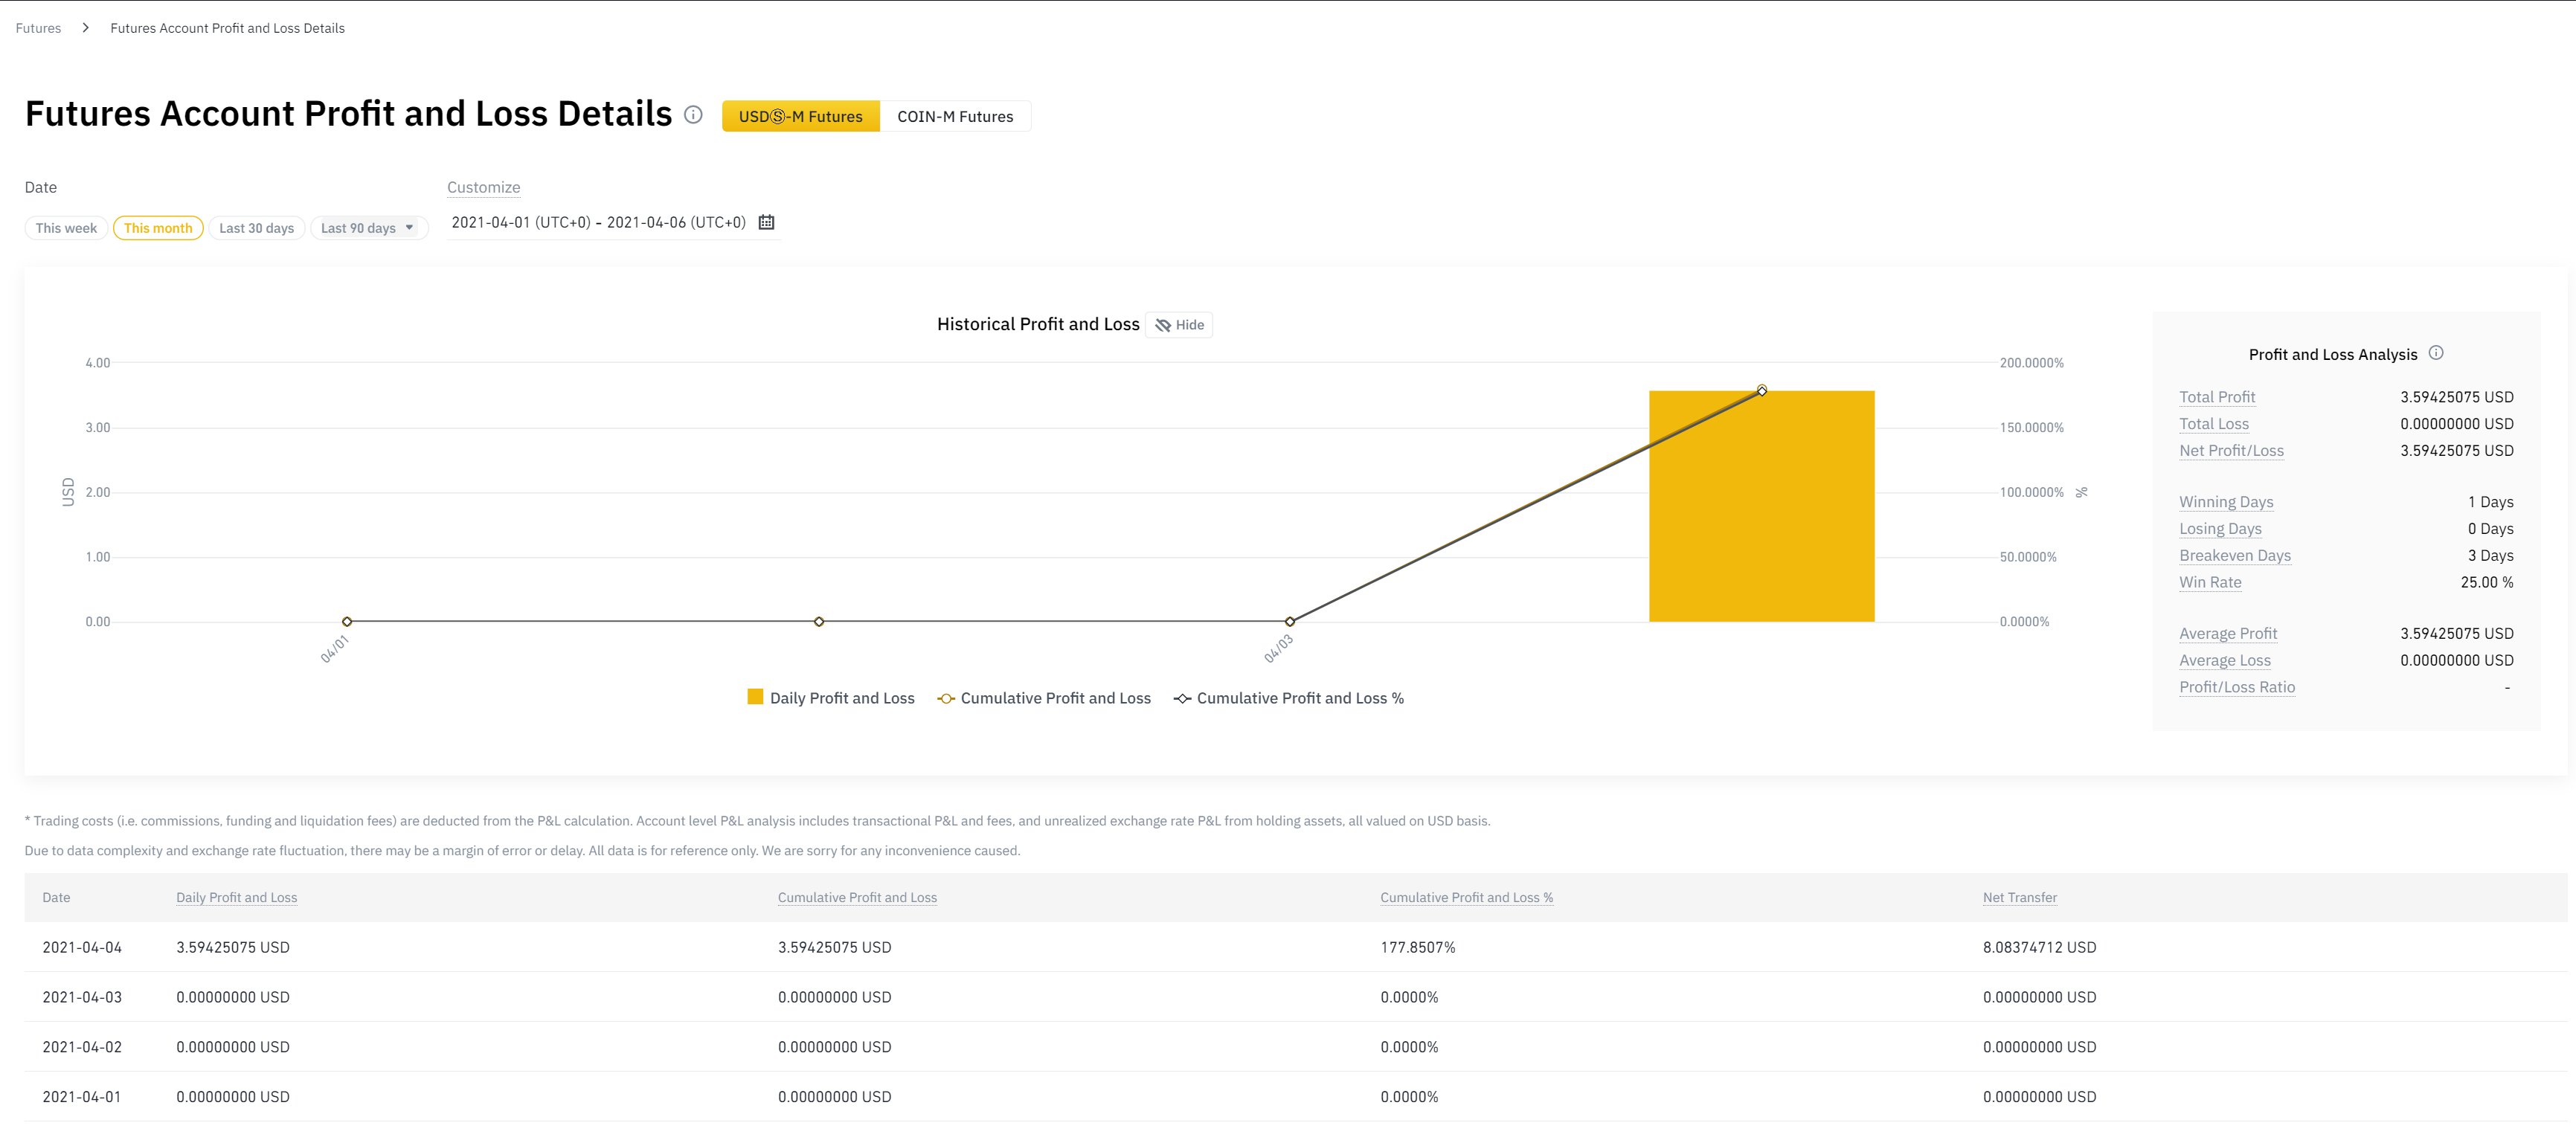Open the Futures breadcrumb link
This screenshot has width=2576, height=1143.
click(x=38, y=28)
